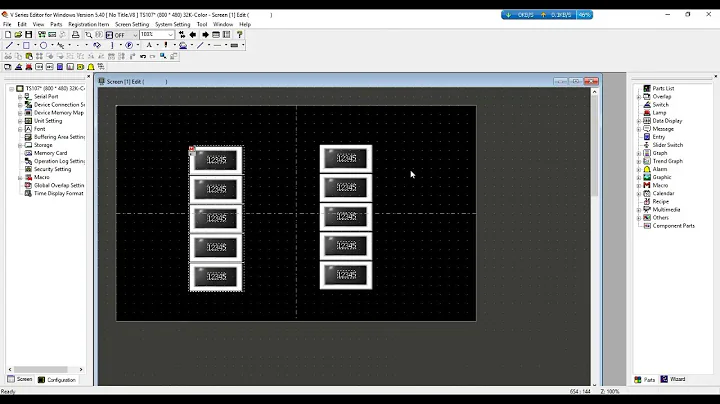Image resolution: width=720 pixels, height=404 pixels.
Task: Expand the Storage tree node
Action: pos(20,145)
